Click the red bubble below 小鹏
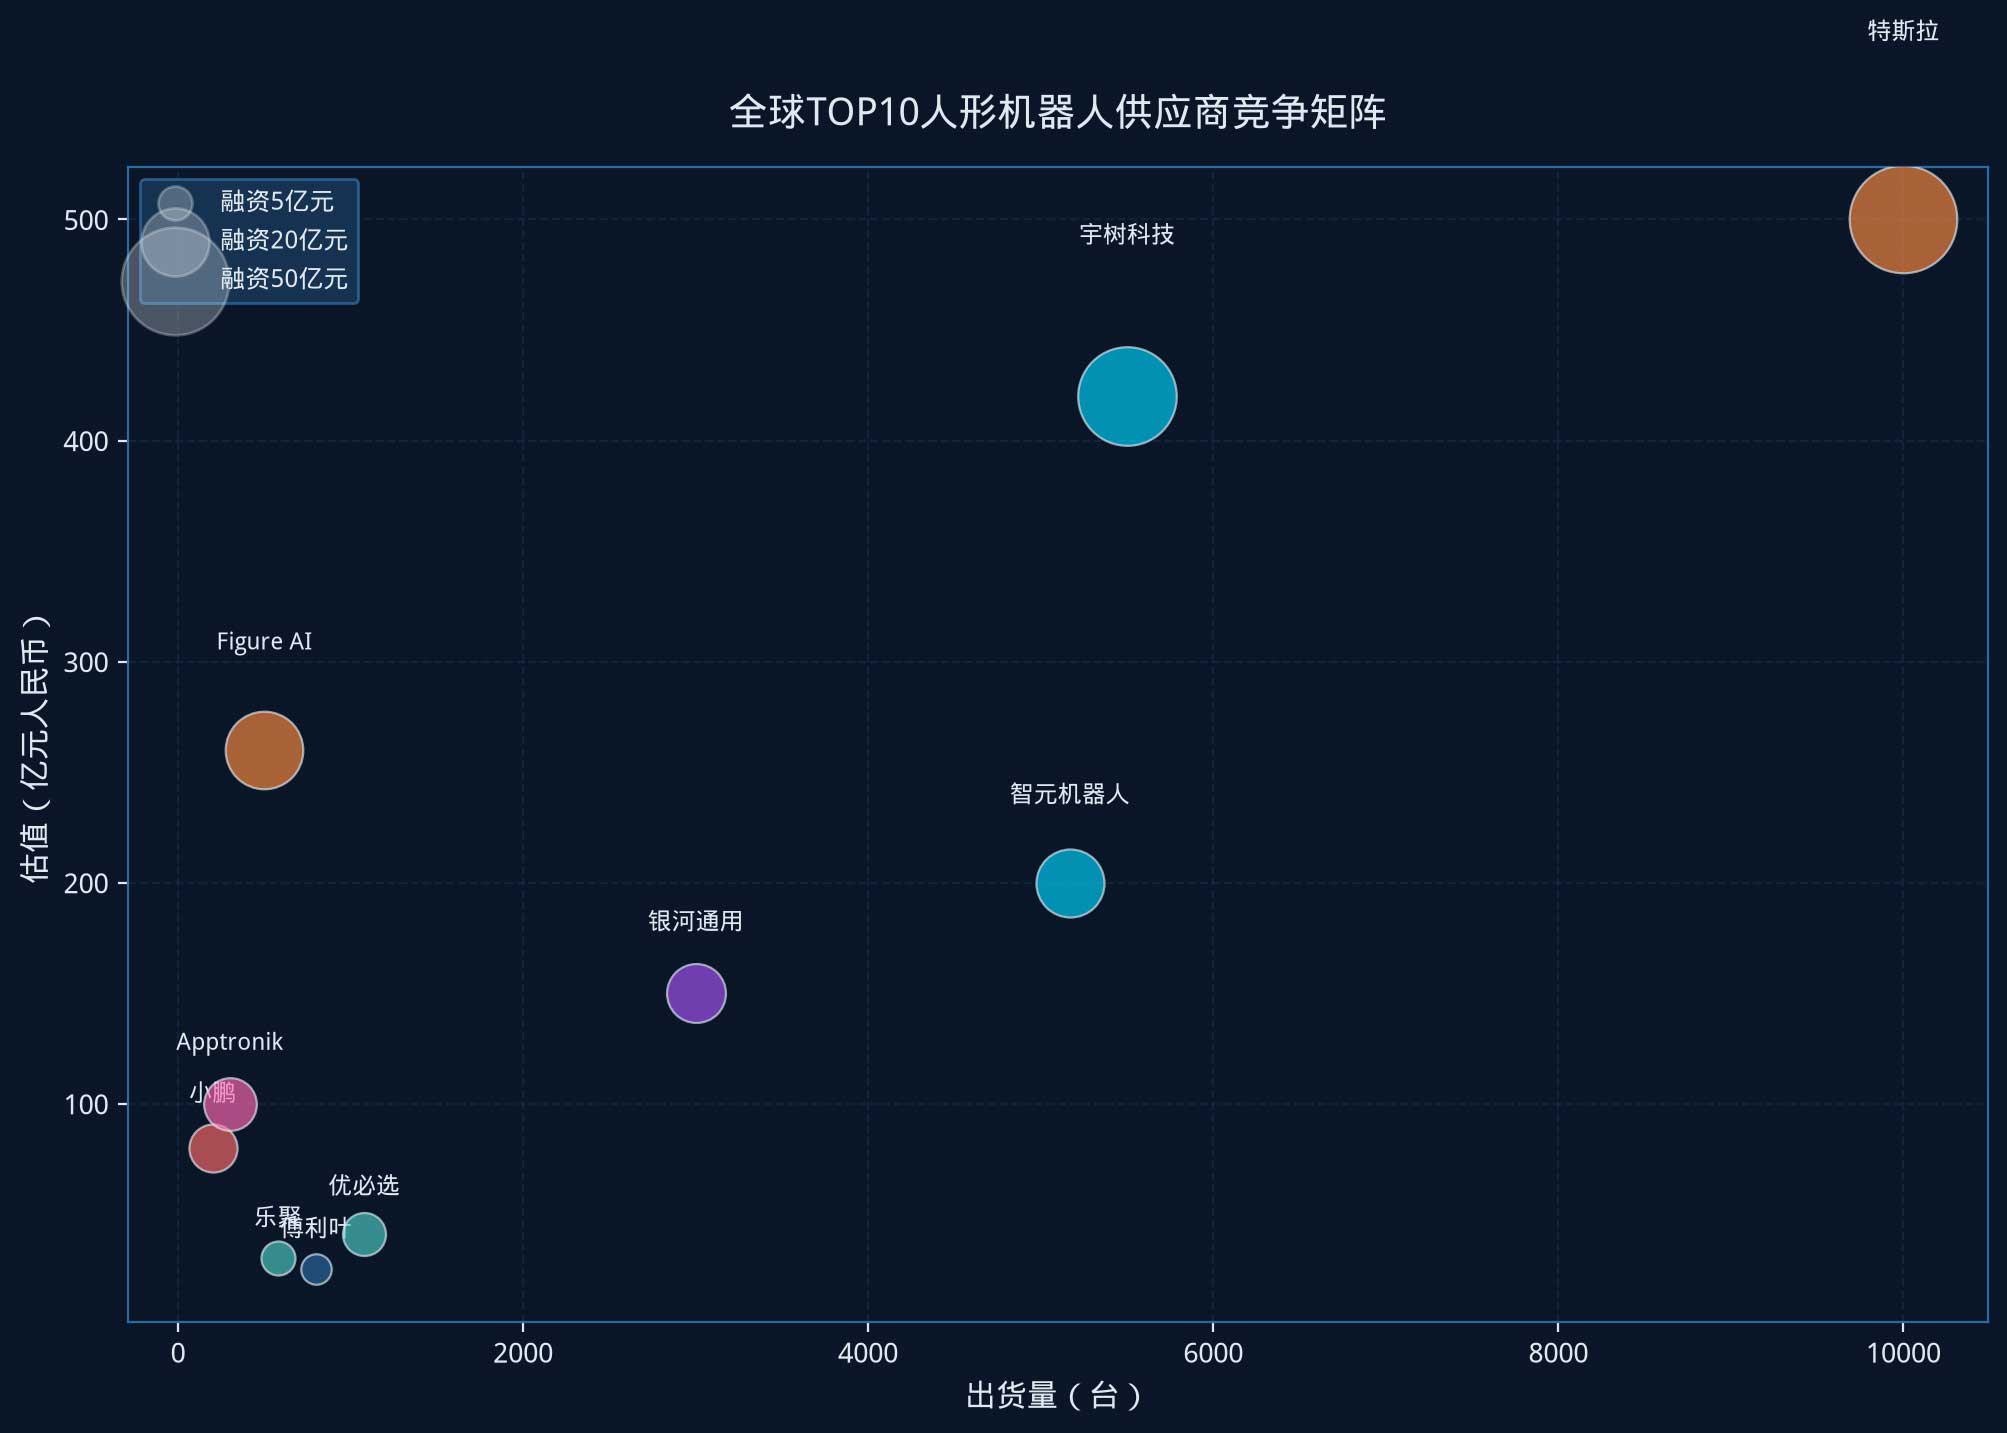2007x1433 pixels. coord(213,1148)
